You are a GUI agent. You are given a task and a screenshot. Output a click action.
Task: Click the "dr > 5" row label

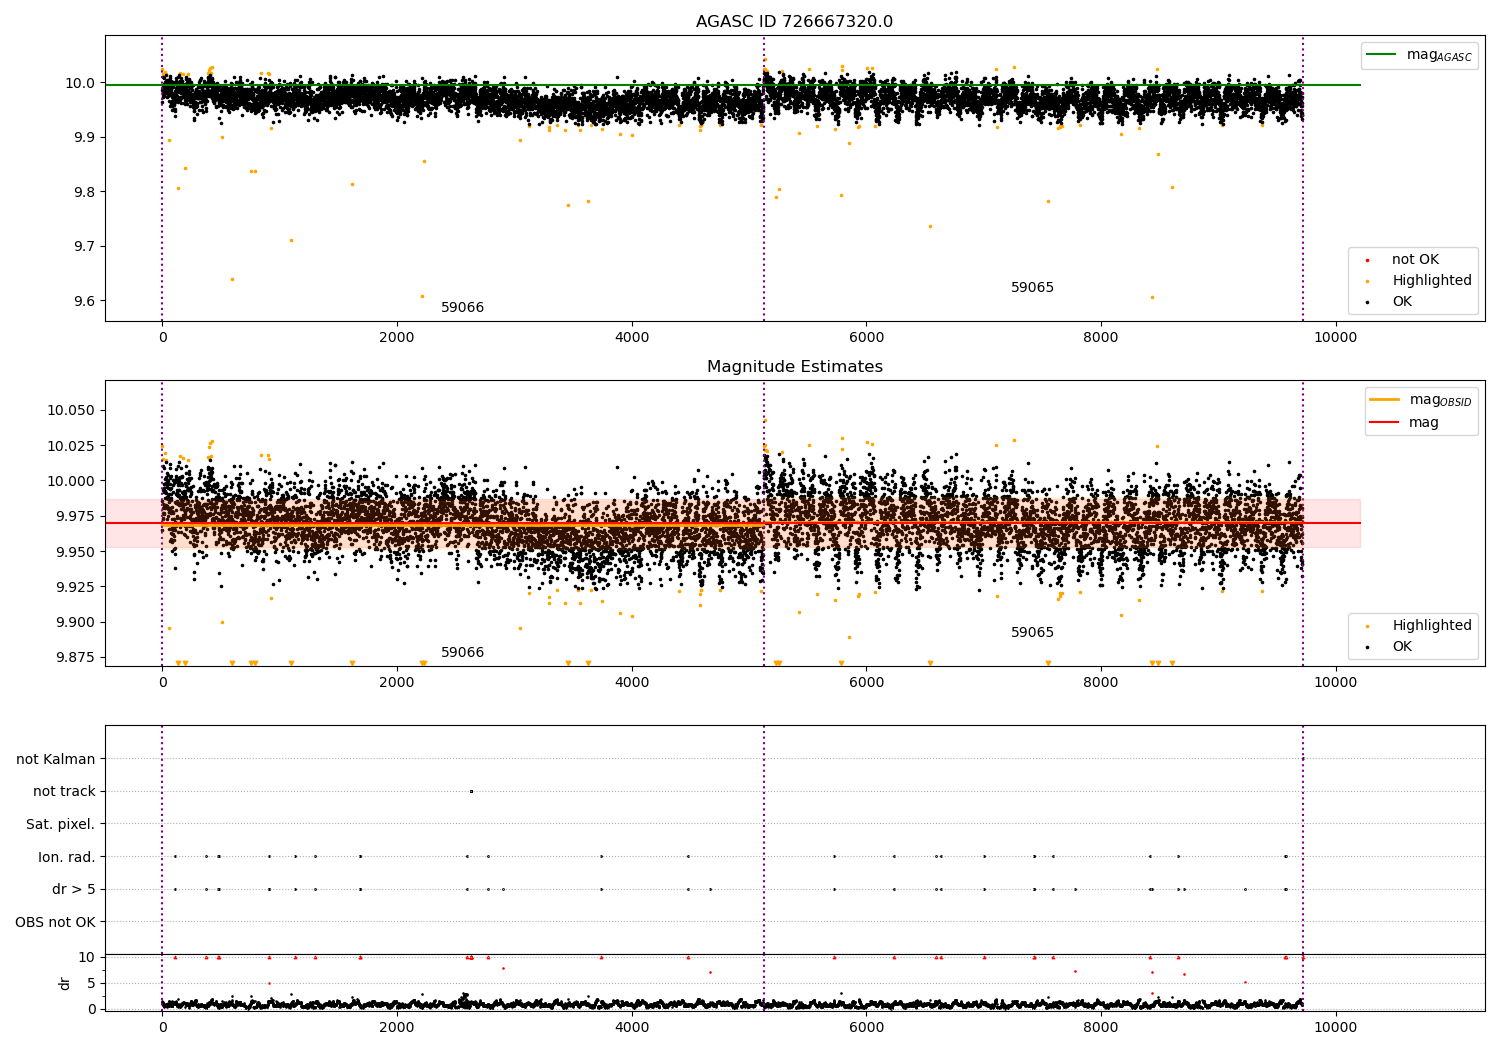[74, 889]
